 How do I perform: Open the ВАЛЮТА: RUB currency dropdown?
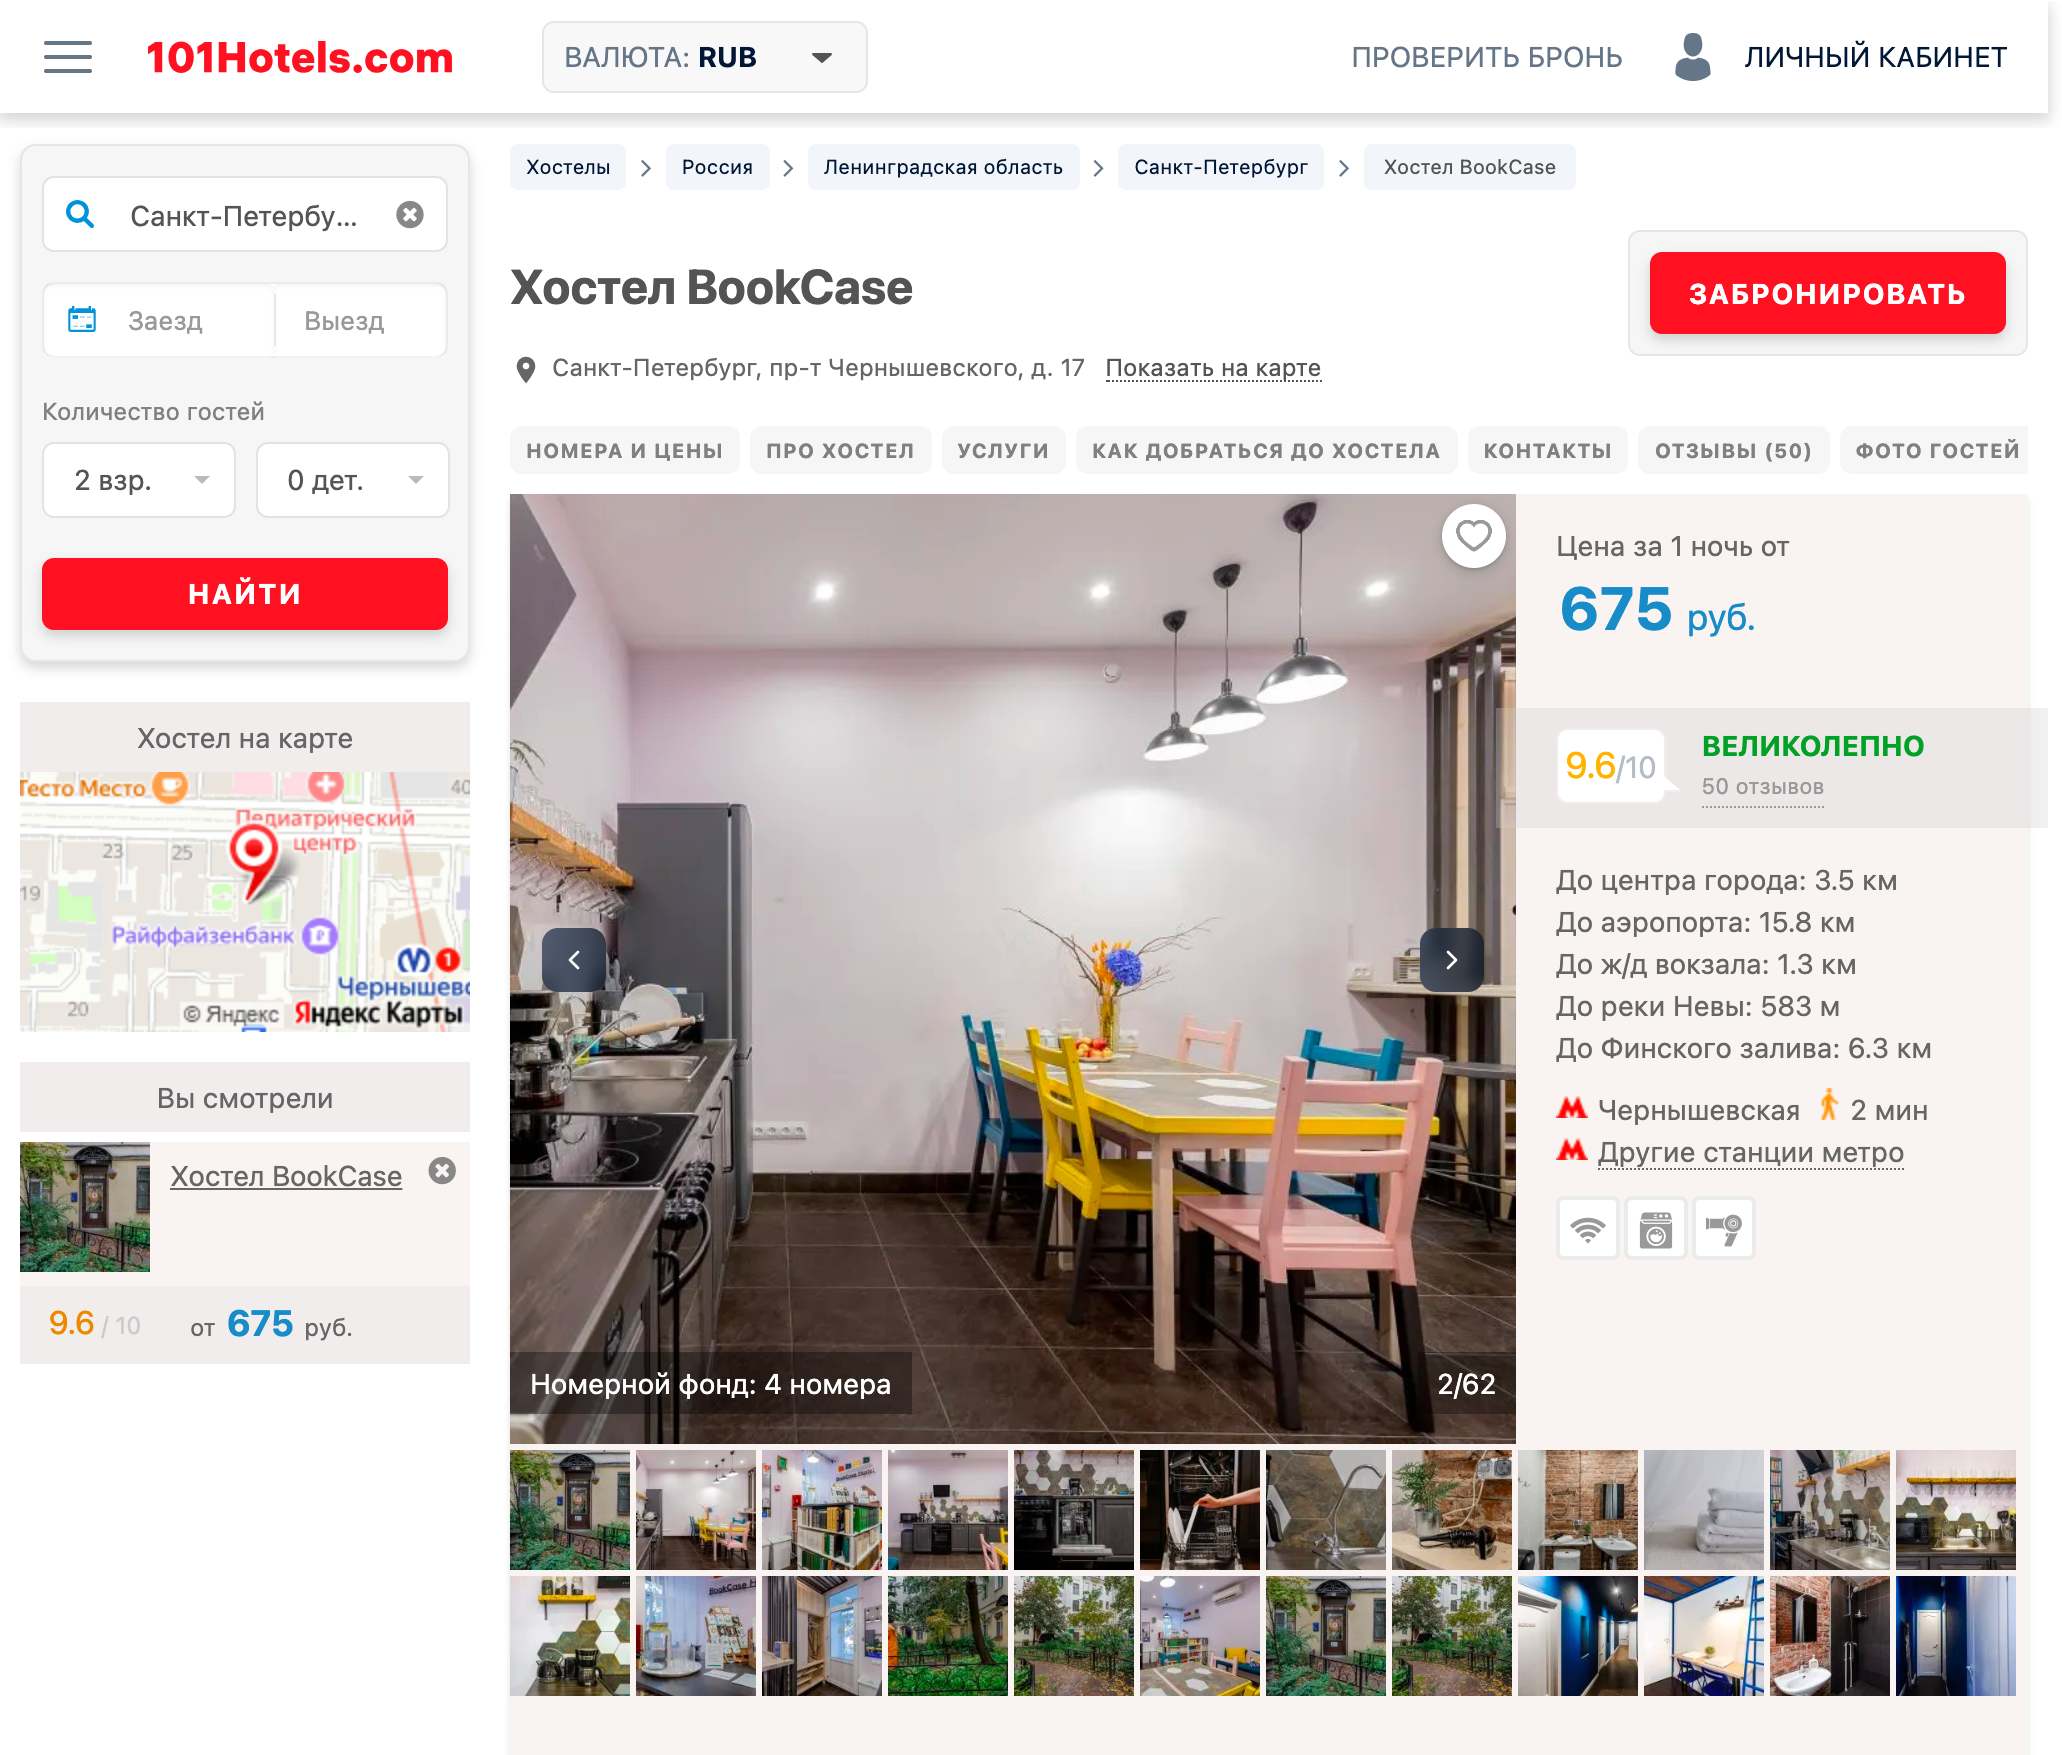[x=704, y=57]
